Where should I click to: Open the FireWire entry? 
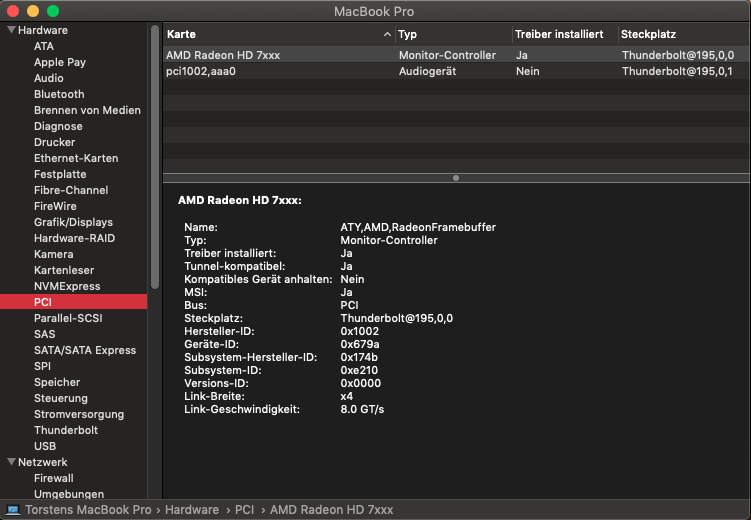[55, 206]
